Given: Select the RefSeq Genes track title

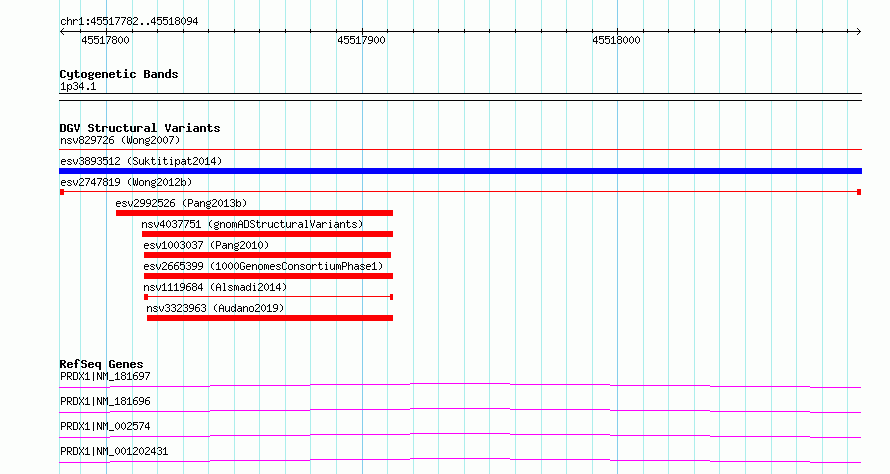Looking at the screenshot, I should click(101, 364).
